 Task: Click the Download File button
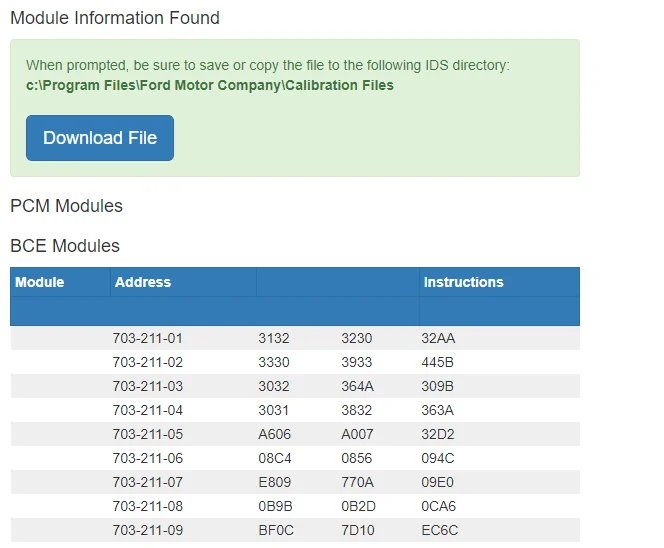point(100,138)
